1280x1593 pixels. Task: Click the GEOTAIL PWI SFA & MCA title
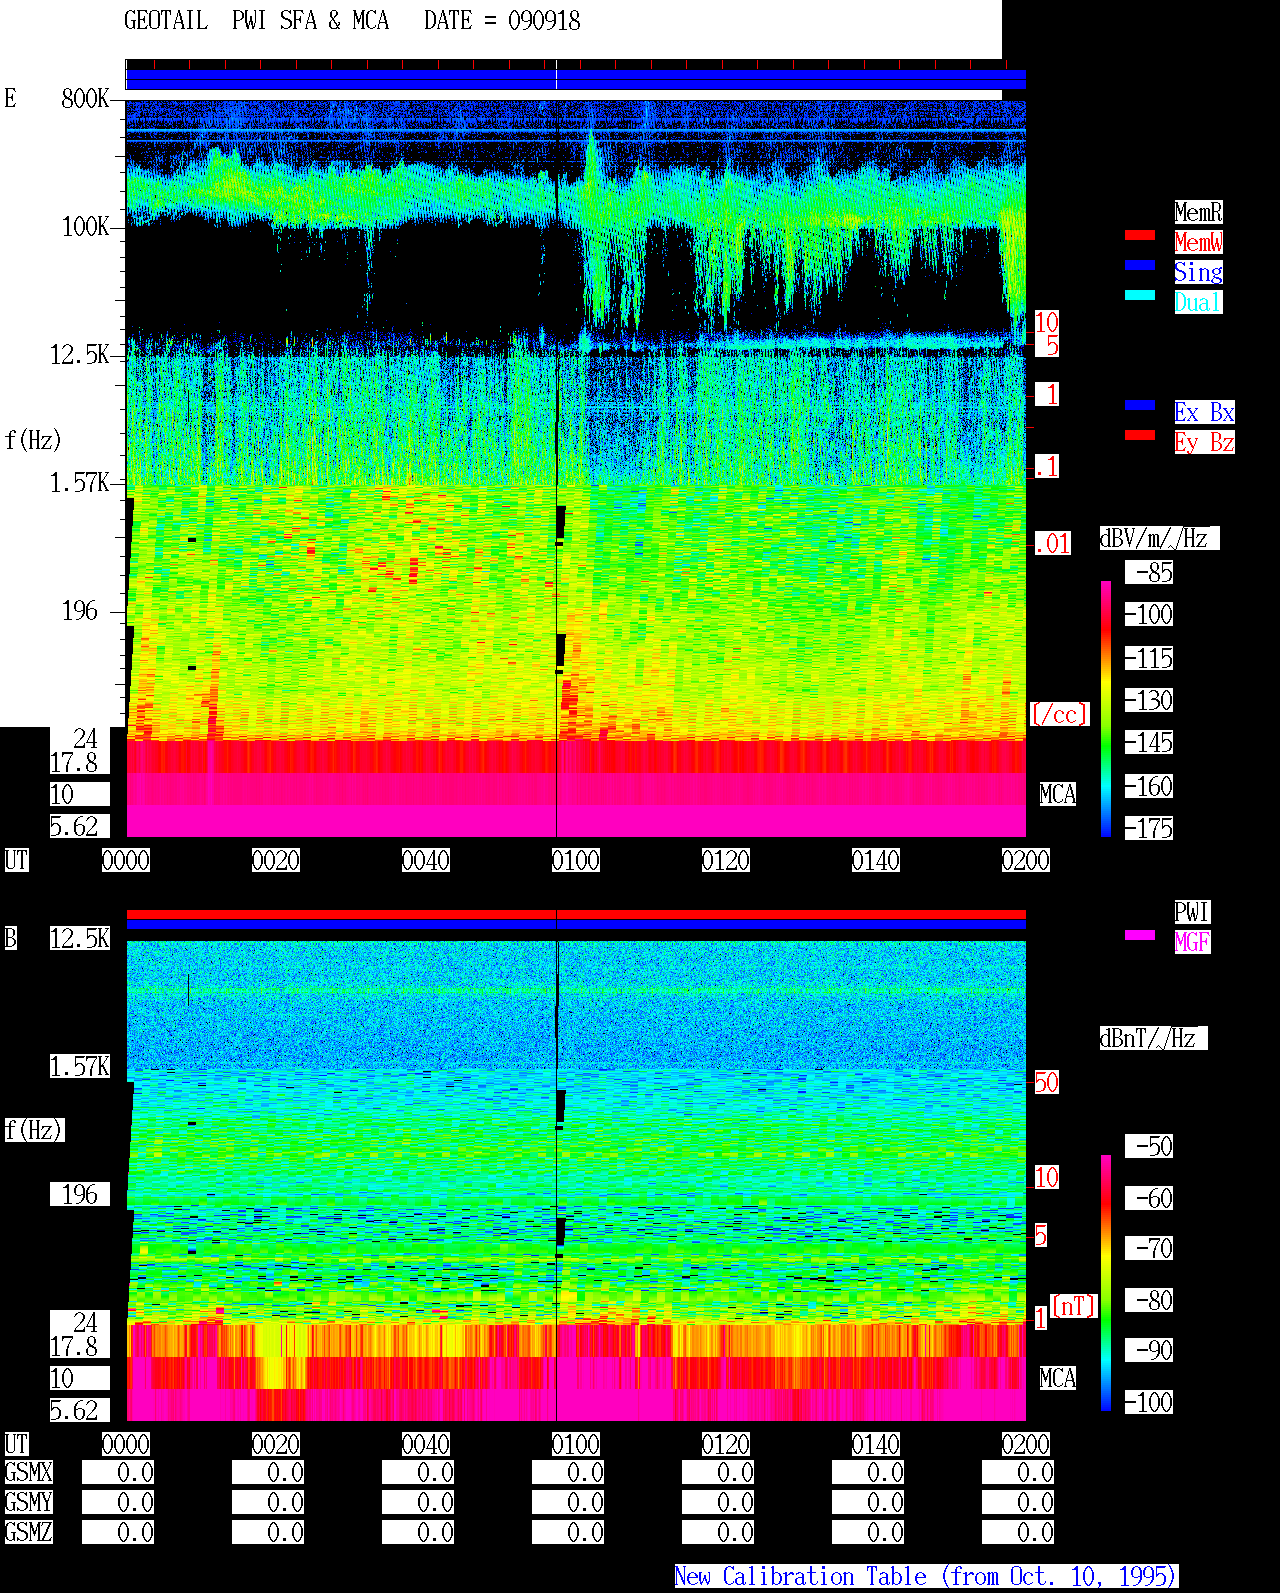pyautogui.click(x=257, y=20)
